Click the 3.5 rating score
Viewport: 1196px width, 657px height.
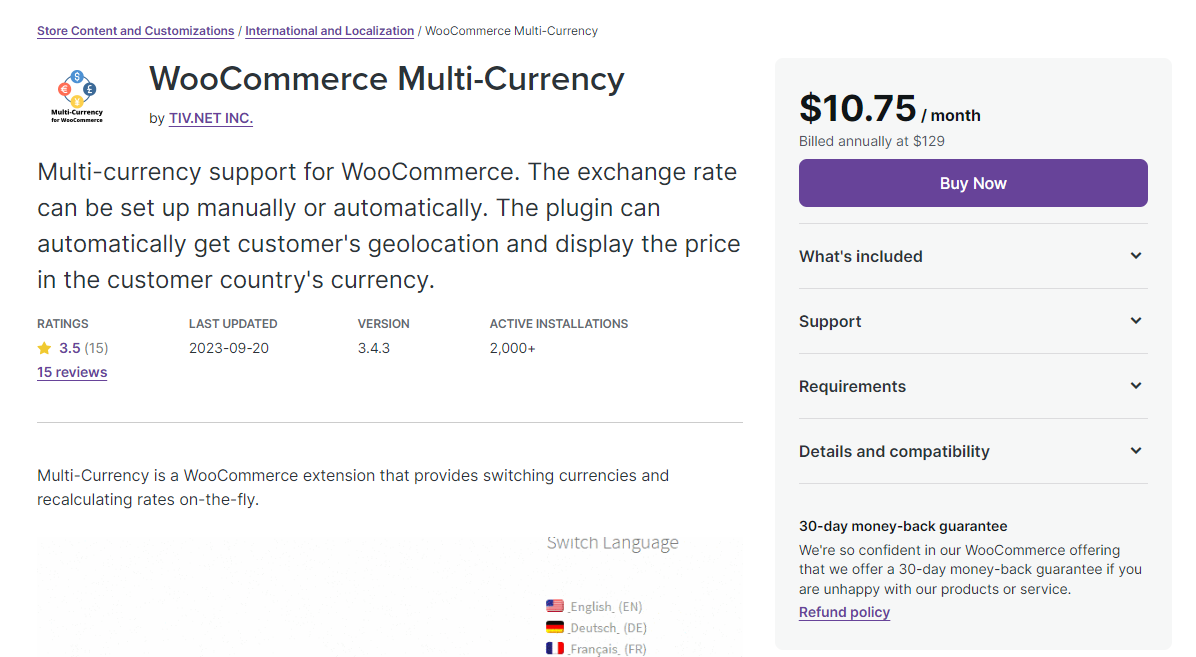[x=69, y=348]
